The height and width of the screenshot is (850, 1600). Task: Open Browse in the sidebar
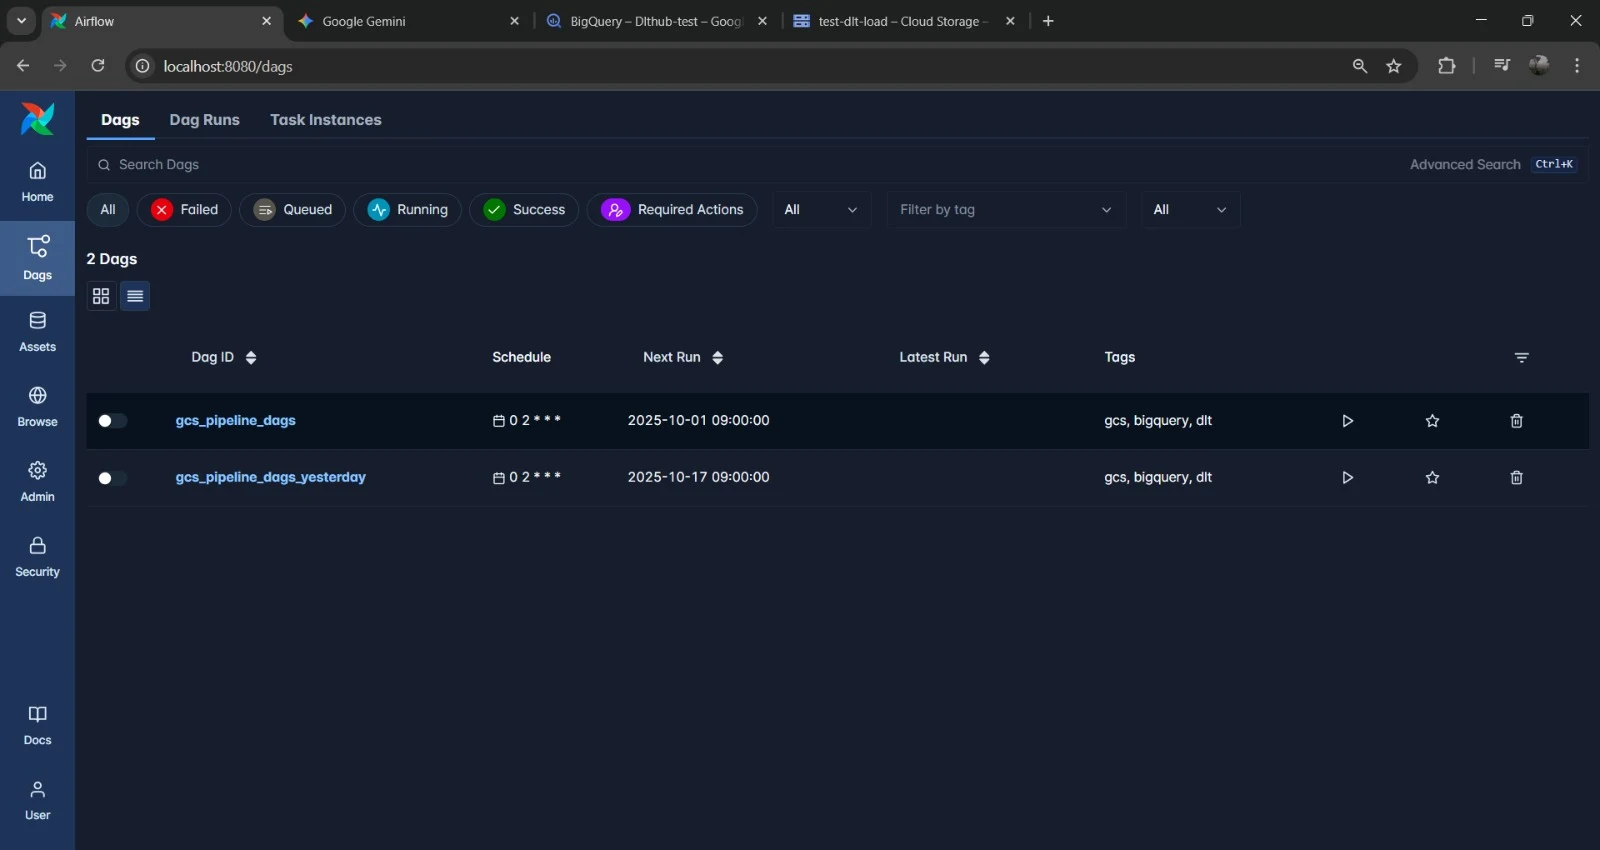(37, 407)
